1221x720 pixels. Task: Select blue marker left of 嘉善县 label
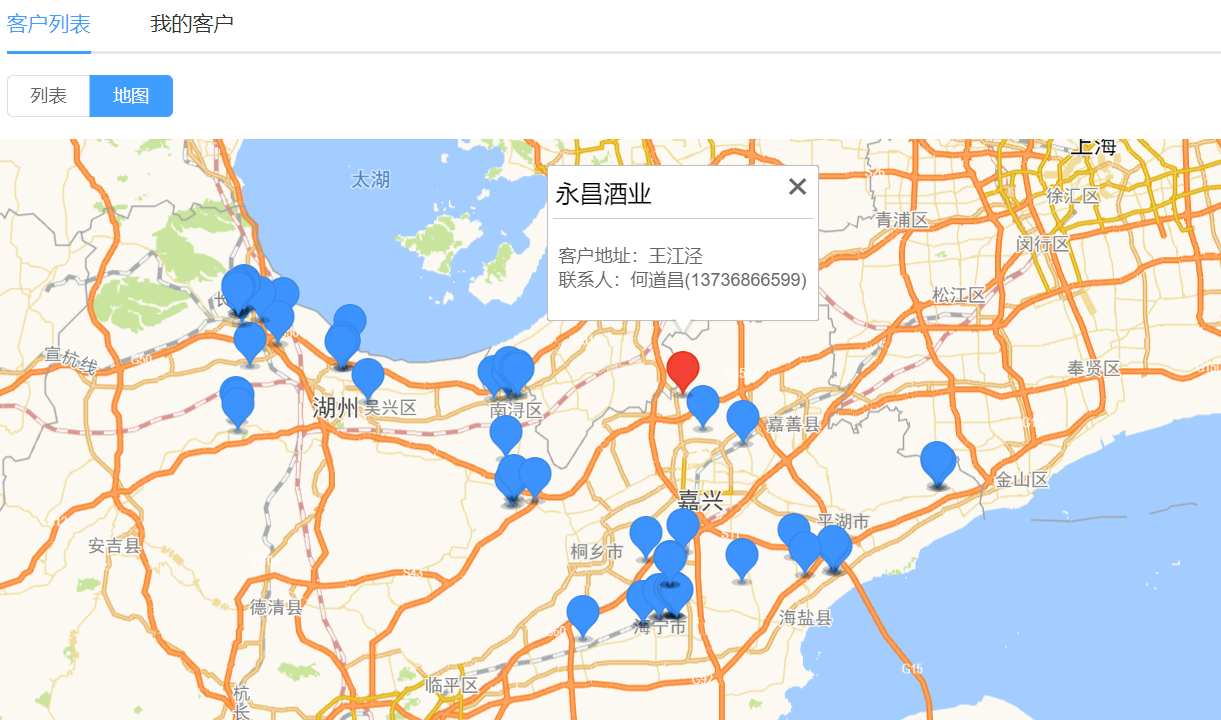742,418
